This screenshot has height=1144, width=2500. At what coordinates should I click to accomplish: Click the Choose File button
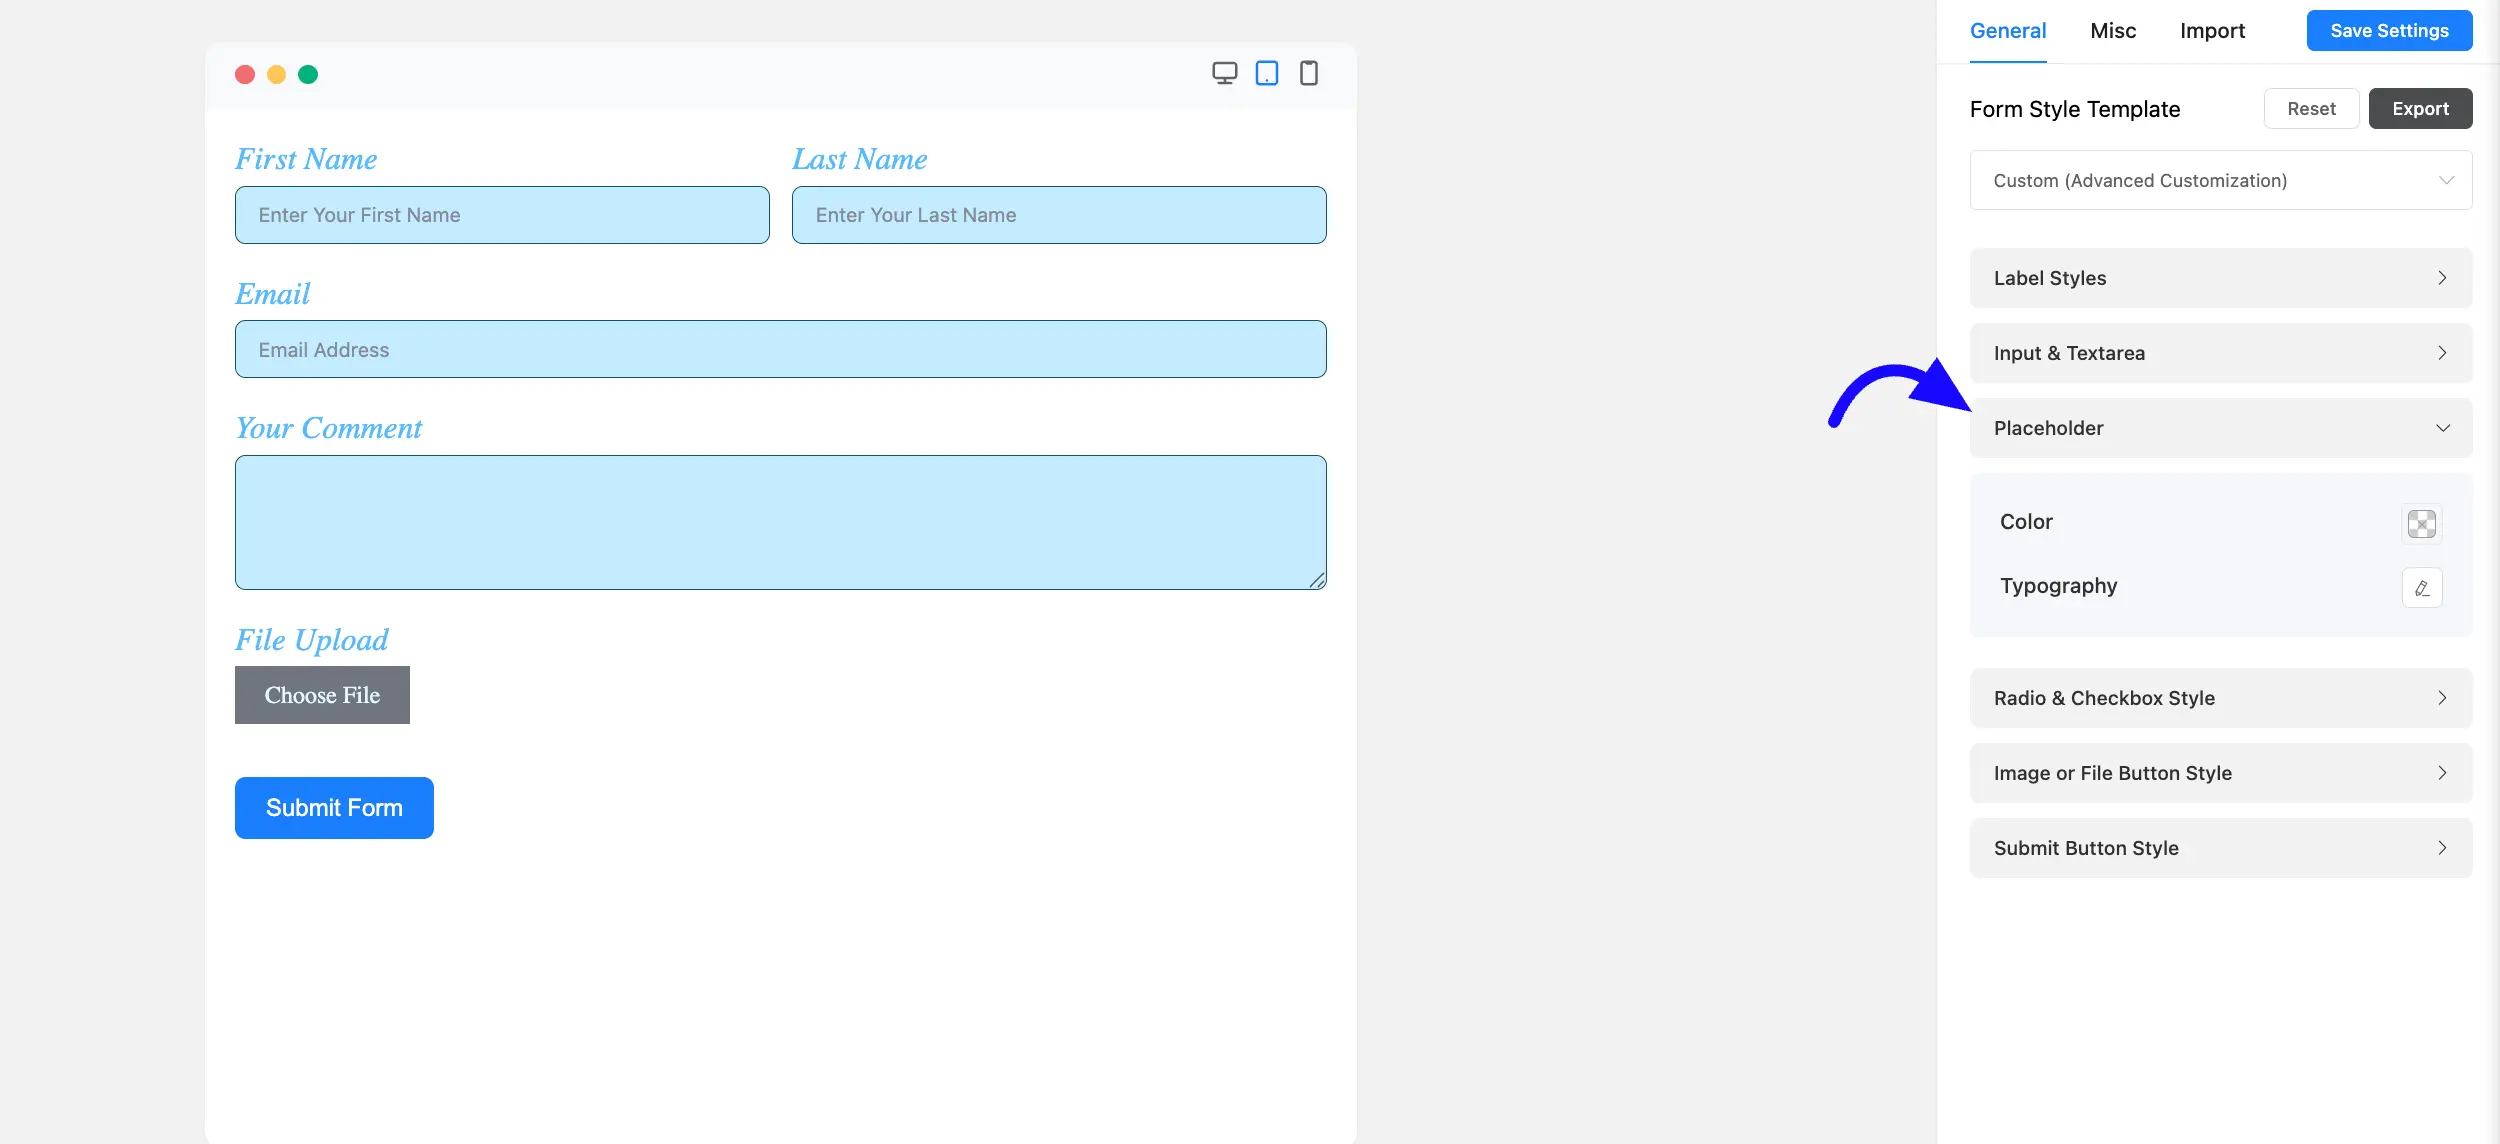[x=322, y=694]
